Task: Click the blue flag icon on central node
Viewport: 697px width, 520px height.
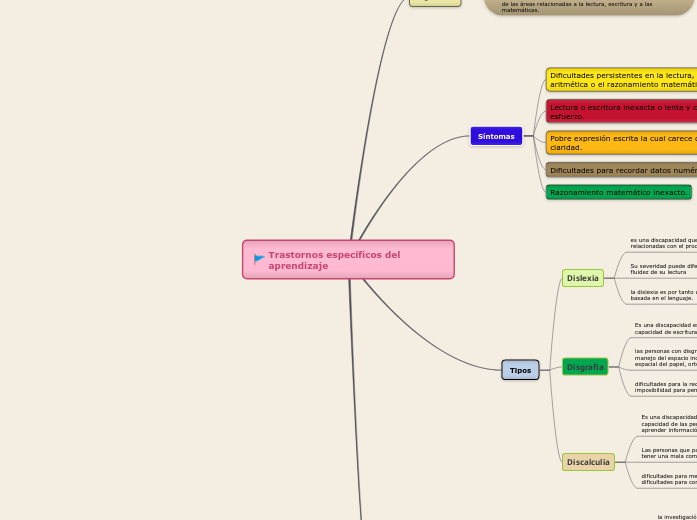Action: point(259,259)
